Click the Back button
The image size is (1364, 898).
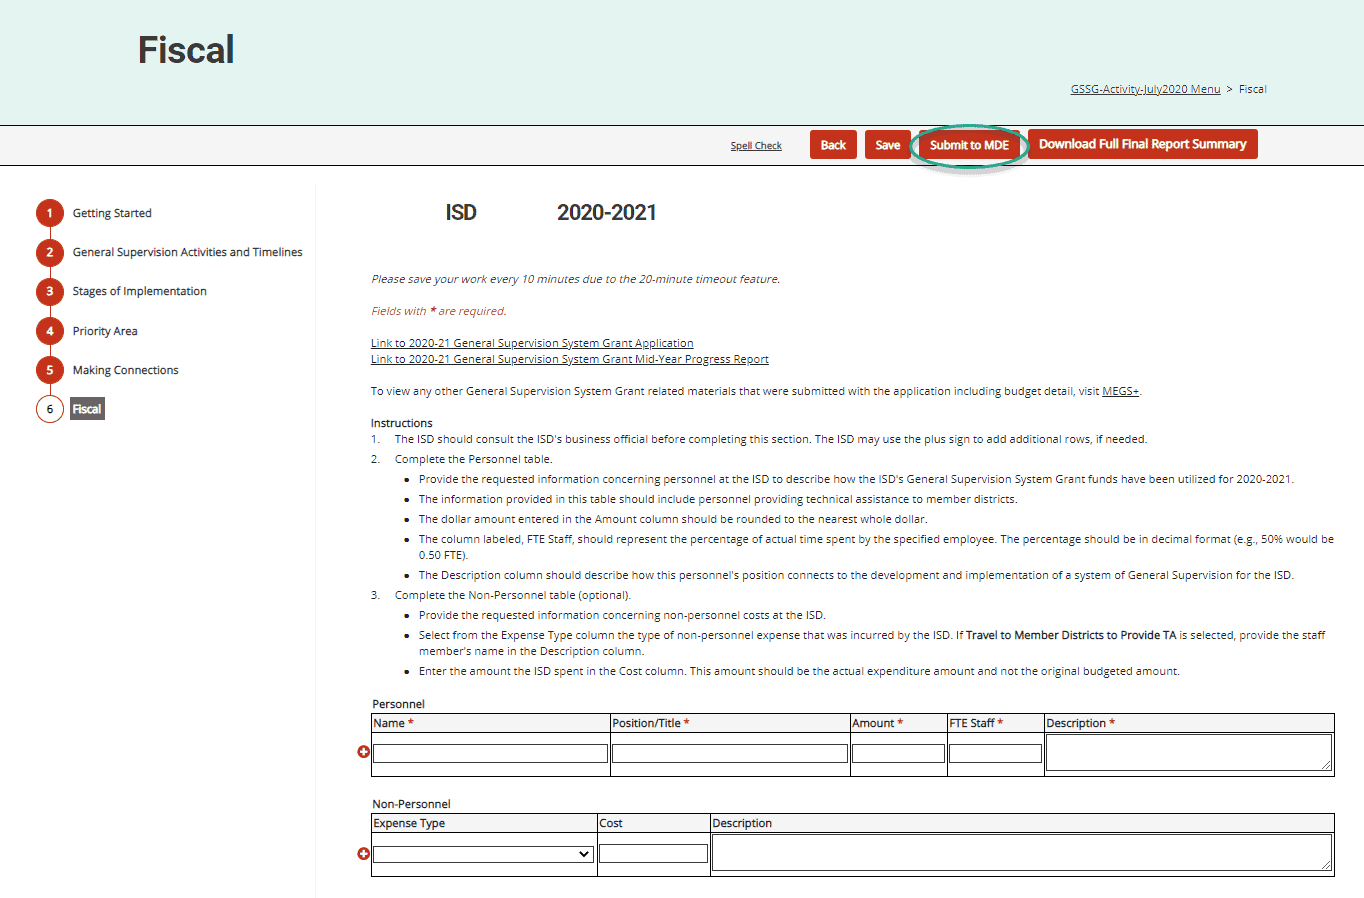tap(833, 145)
